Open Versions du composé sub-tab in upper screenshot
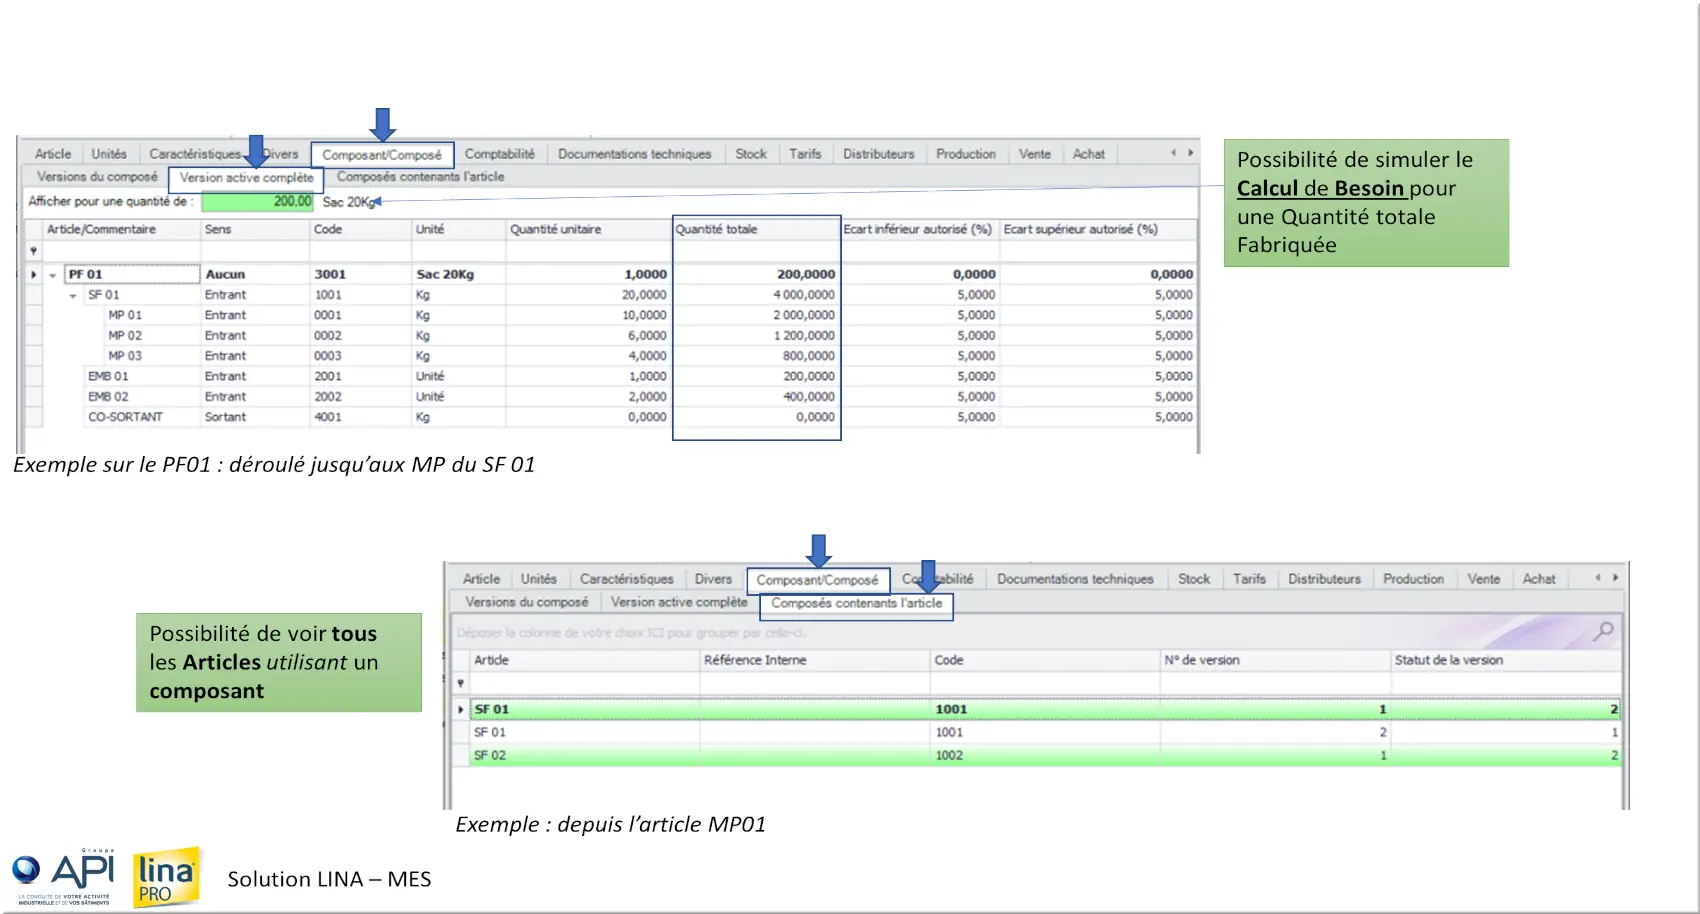Image resolution: width=1700 pixels, height=914 pixels. point(97,177)
